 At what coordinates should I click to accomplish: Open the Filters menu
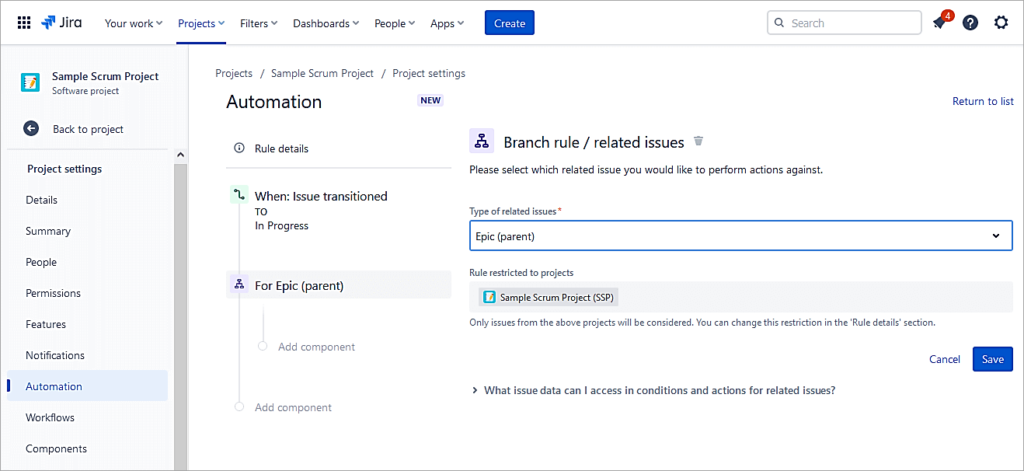coord(258,23)
